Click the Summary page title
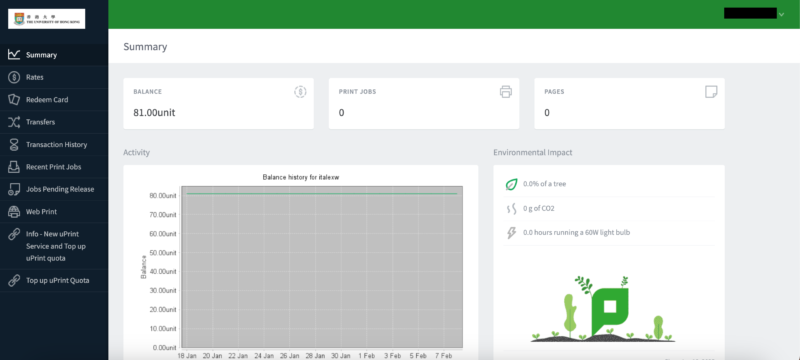The width and height of the screenshot is (800, 360). point(145,47)
